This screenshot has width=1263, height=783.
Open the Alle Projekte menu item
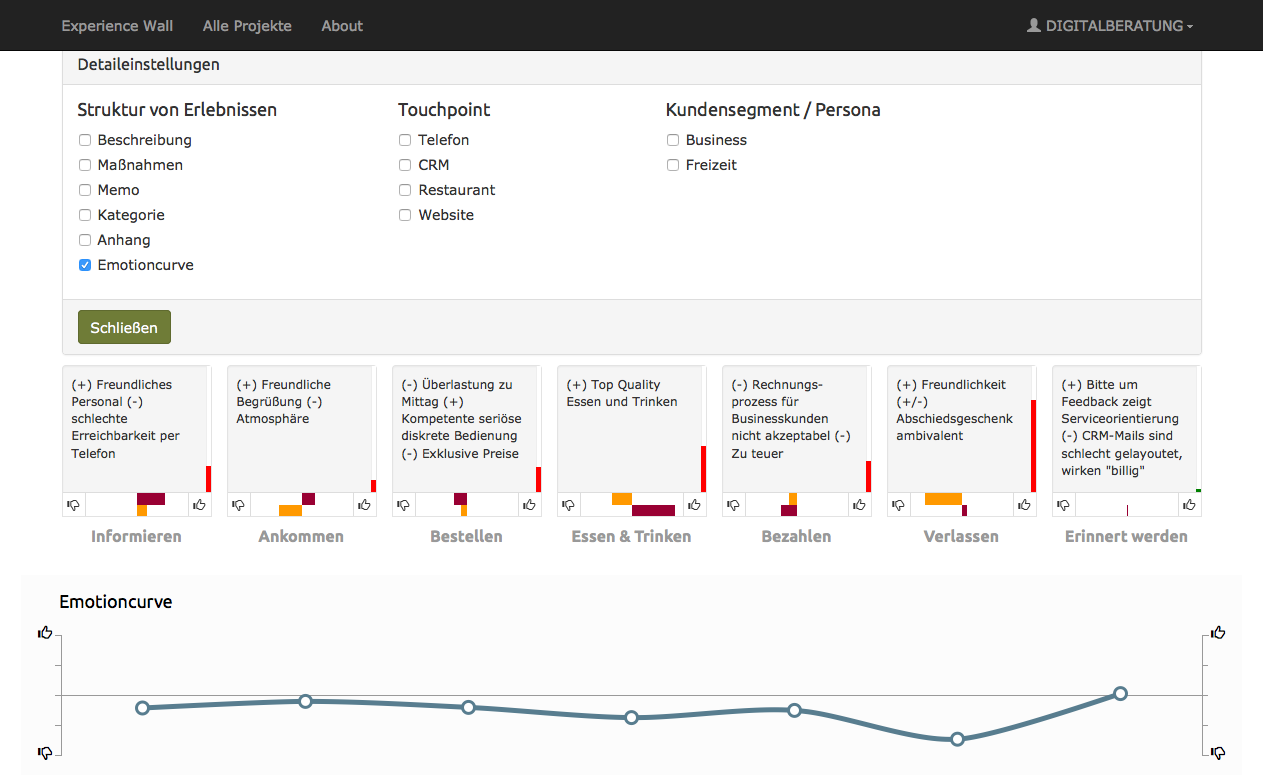coord(247,26)
